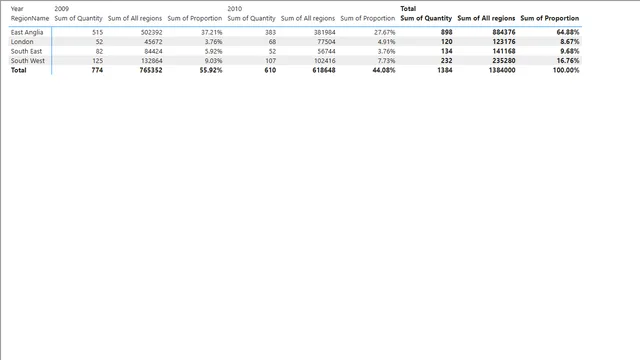Click the bold Total column group header
This screenshot has width=640, height=360.
[x=408, y=9]
